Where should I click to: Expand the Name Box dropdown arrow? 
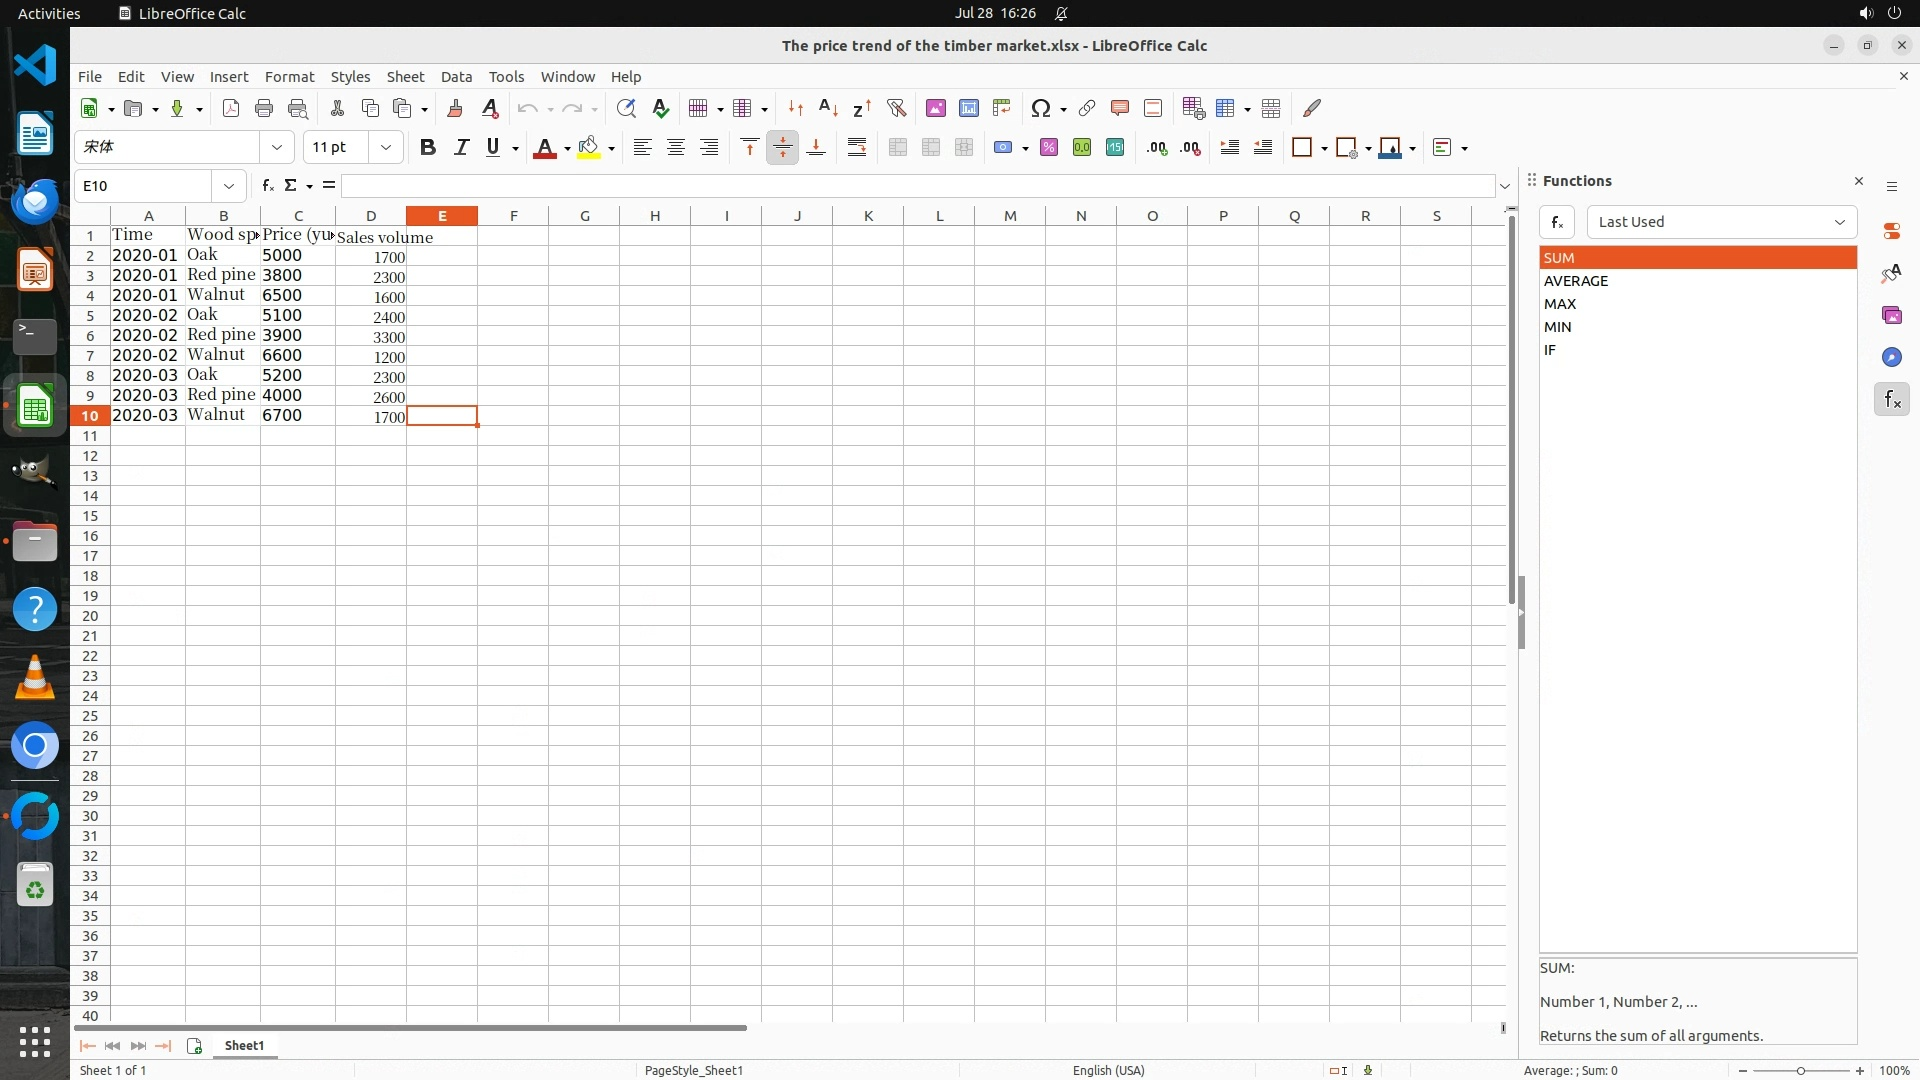[229, 186]
